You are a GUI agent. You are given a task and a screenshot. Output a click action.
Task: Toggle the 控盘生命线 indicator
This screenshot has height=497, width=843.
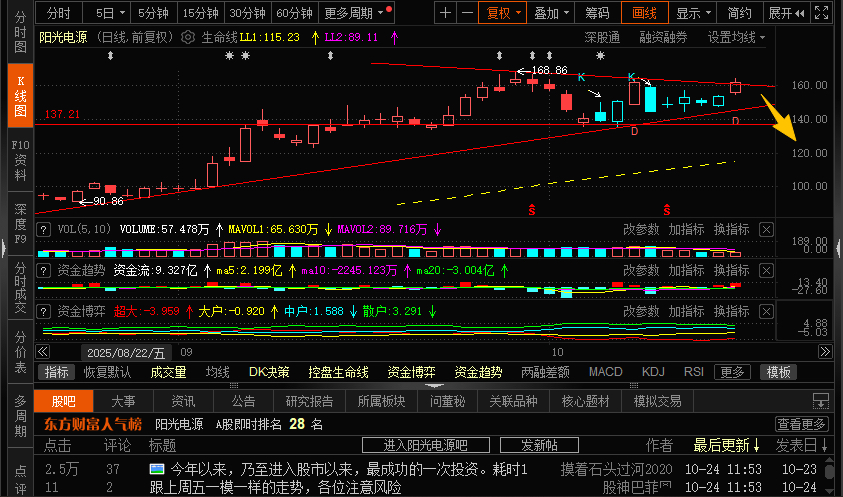click(338, 372)
